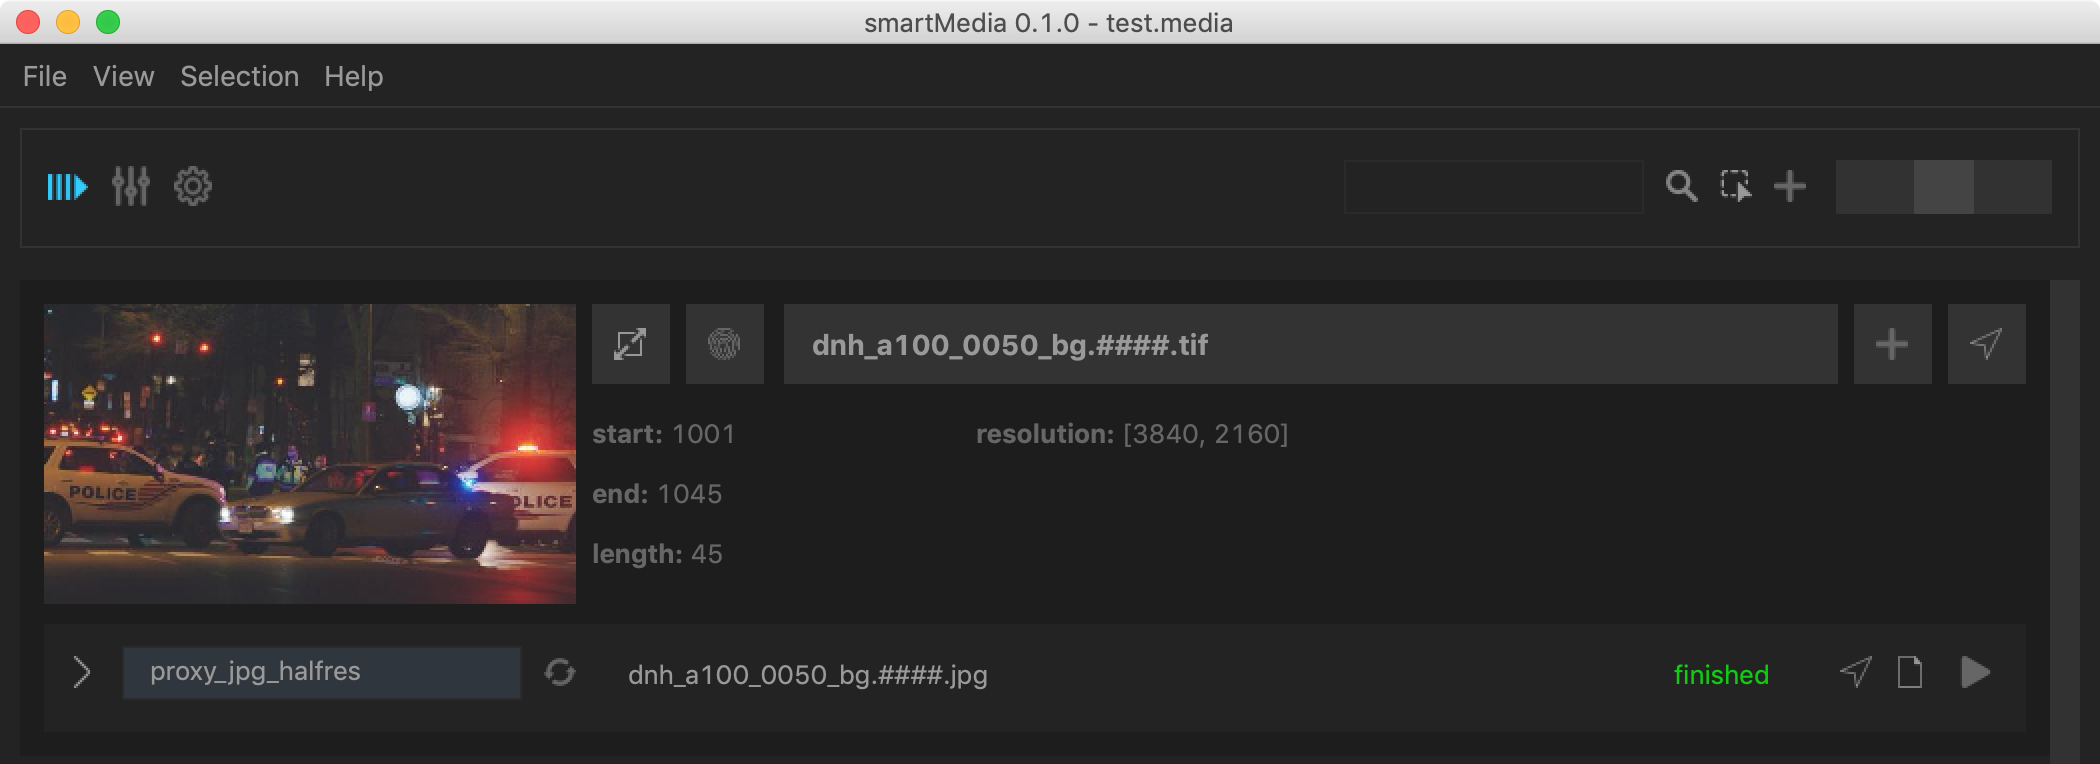The image size is (2100, 764).
Task: Click the magnifier search icon
Action: [x=1681, y=187]
